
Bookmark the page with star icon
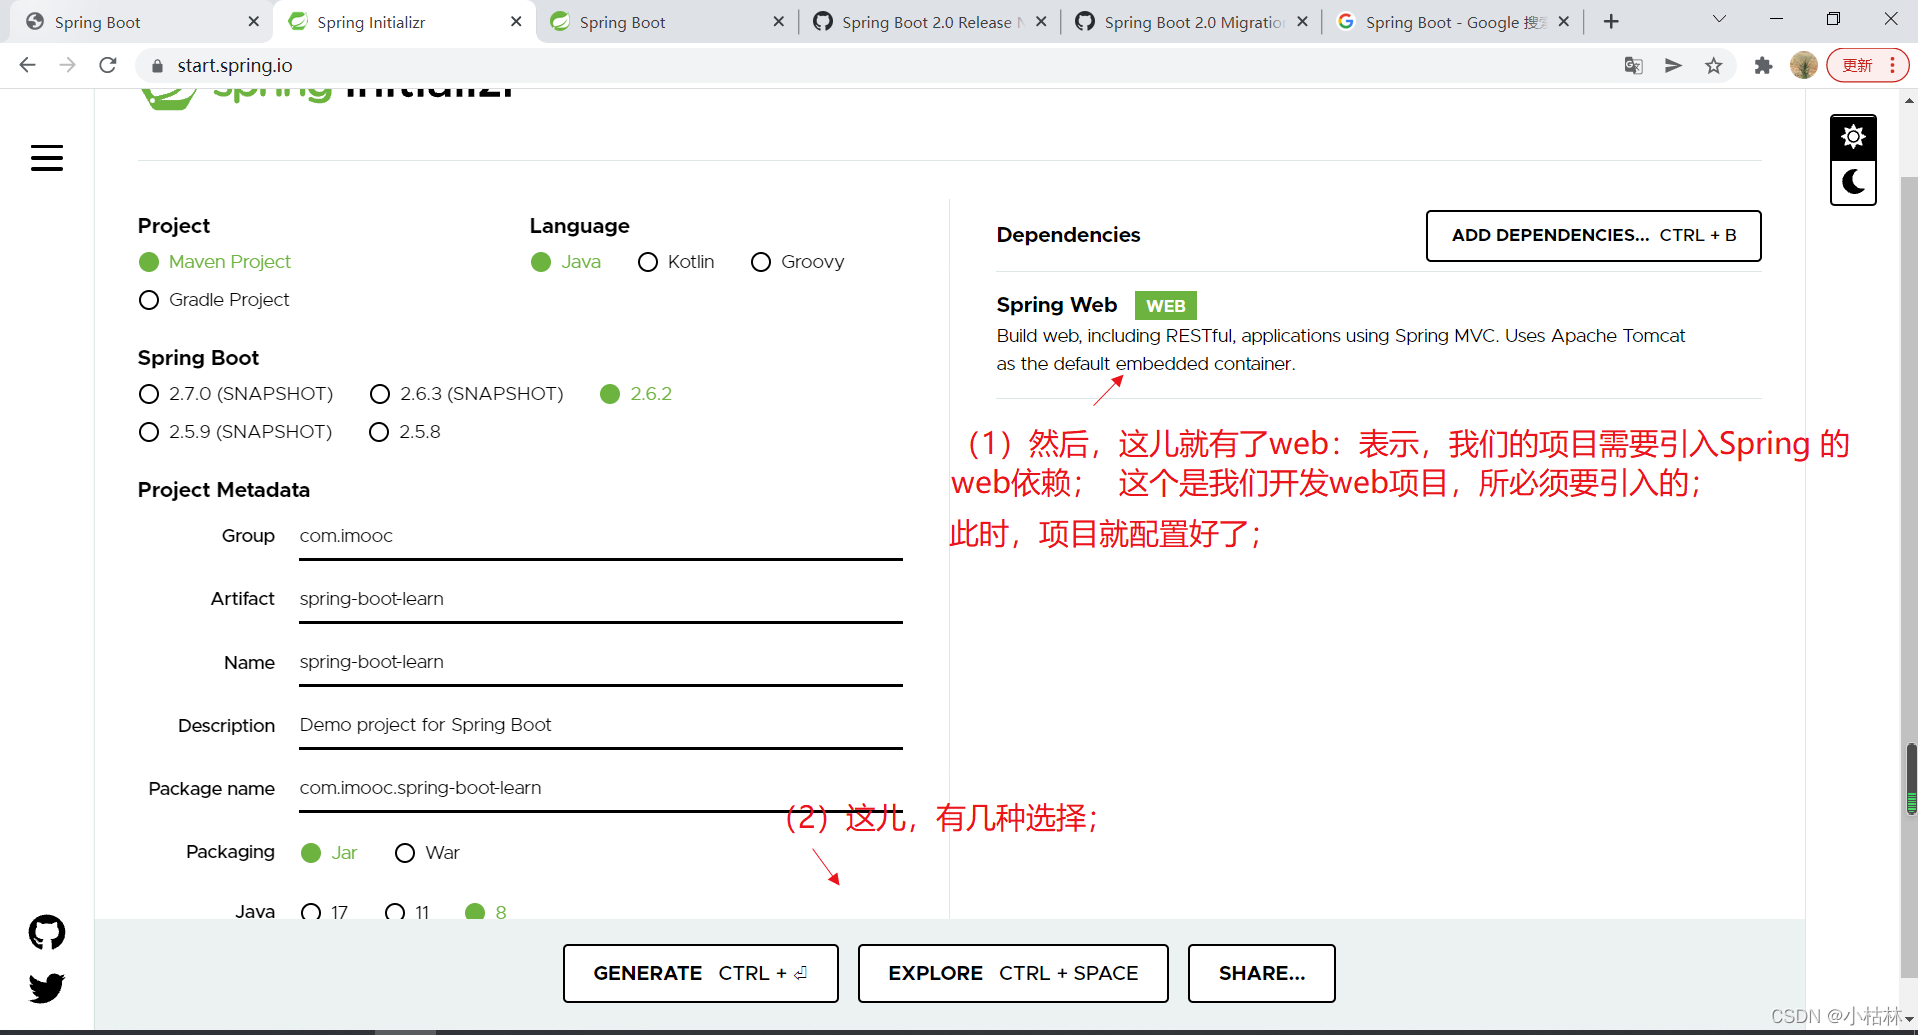tap(1714, 65)
